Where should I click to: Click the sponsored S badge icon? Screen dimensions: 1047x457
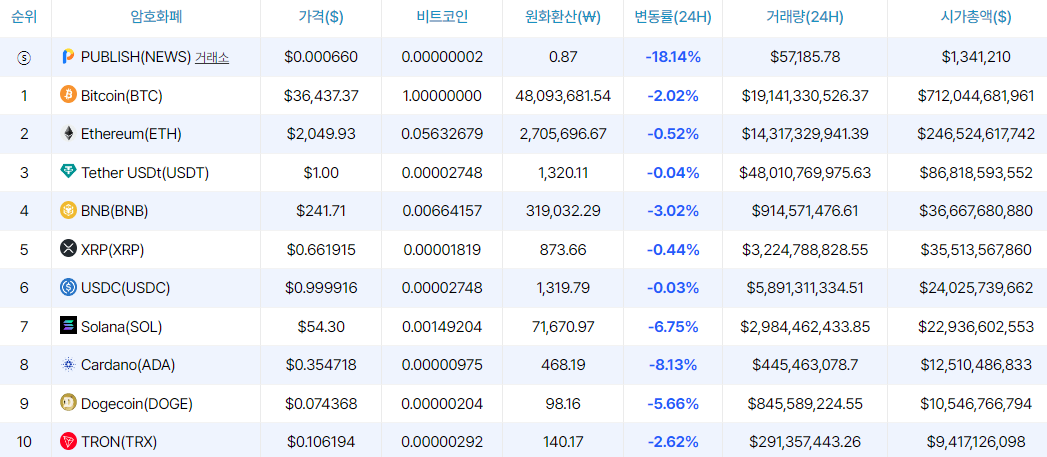[x=24, y=57]
